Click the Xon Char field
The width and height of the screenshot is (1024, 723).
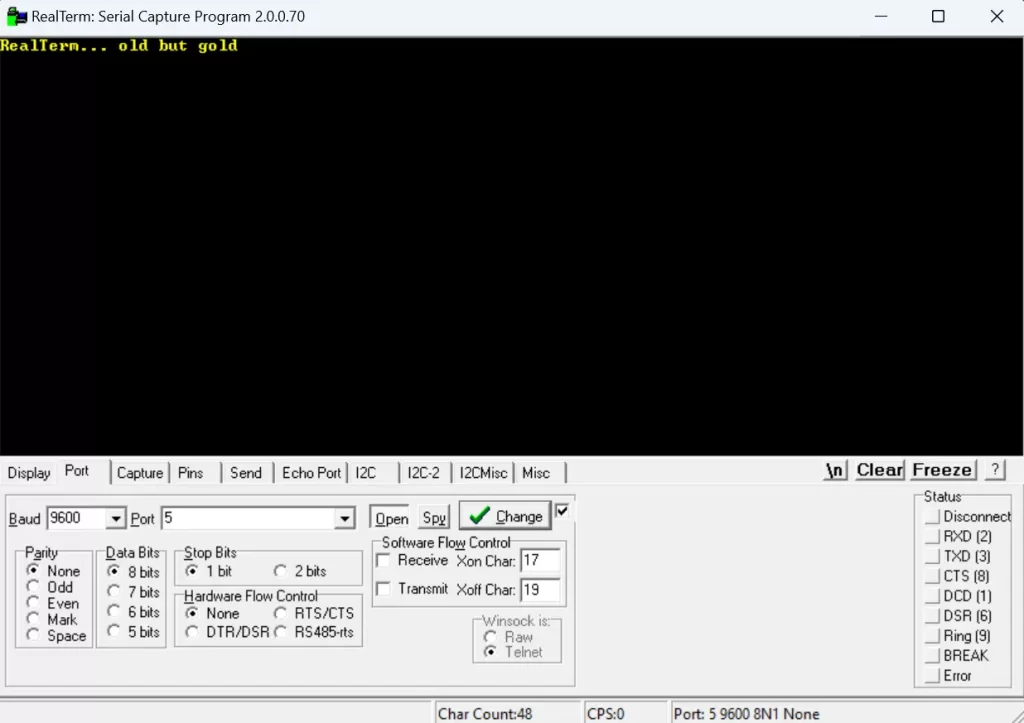(540, 560)
